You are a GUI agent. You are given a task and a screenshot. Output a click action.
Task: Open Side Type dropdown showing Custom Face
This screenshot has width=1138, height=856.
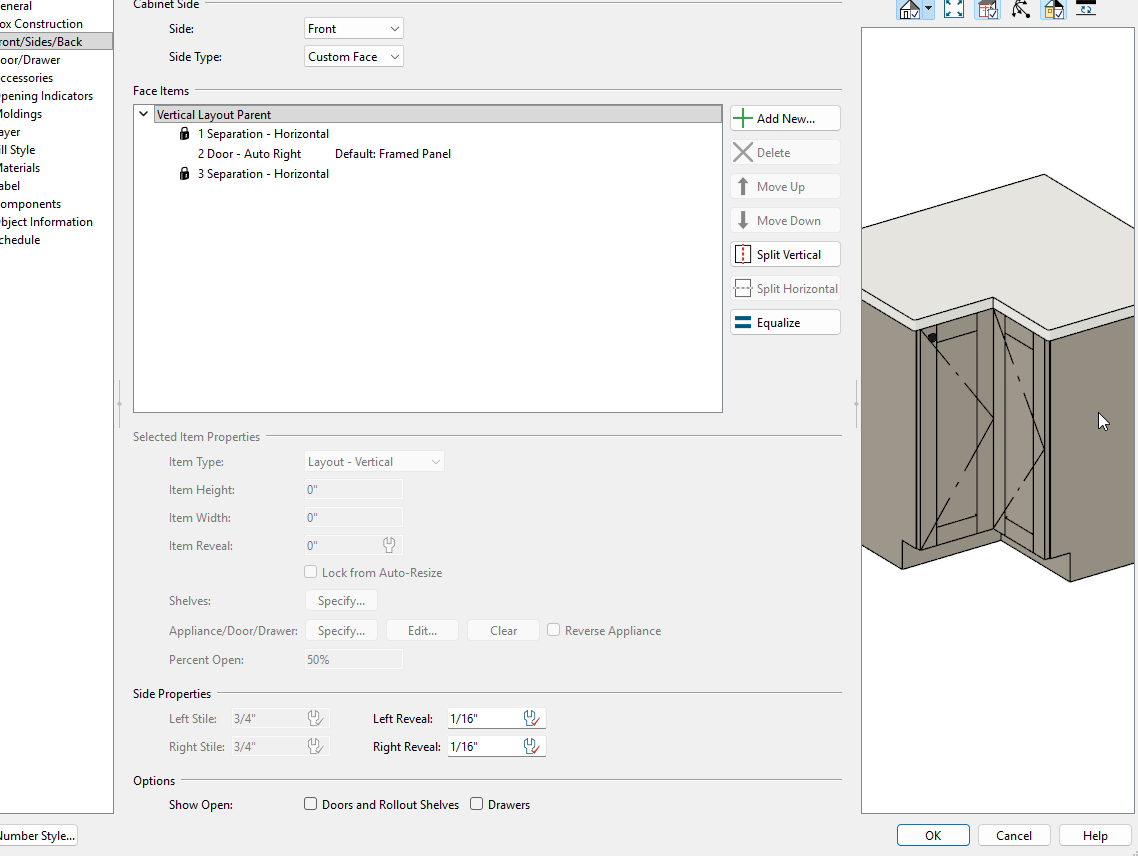pos(354,57)
